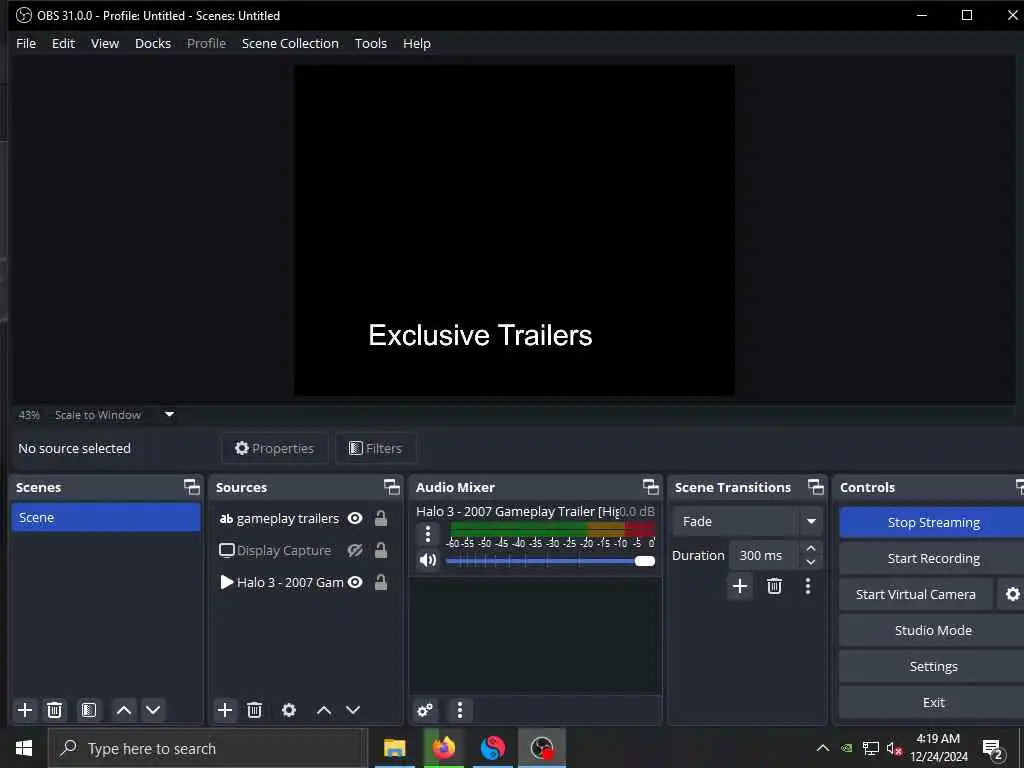Open Audio Mixer bottom three-dot menu

[460, 710]
